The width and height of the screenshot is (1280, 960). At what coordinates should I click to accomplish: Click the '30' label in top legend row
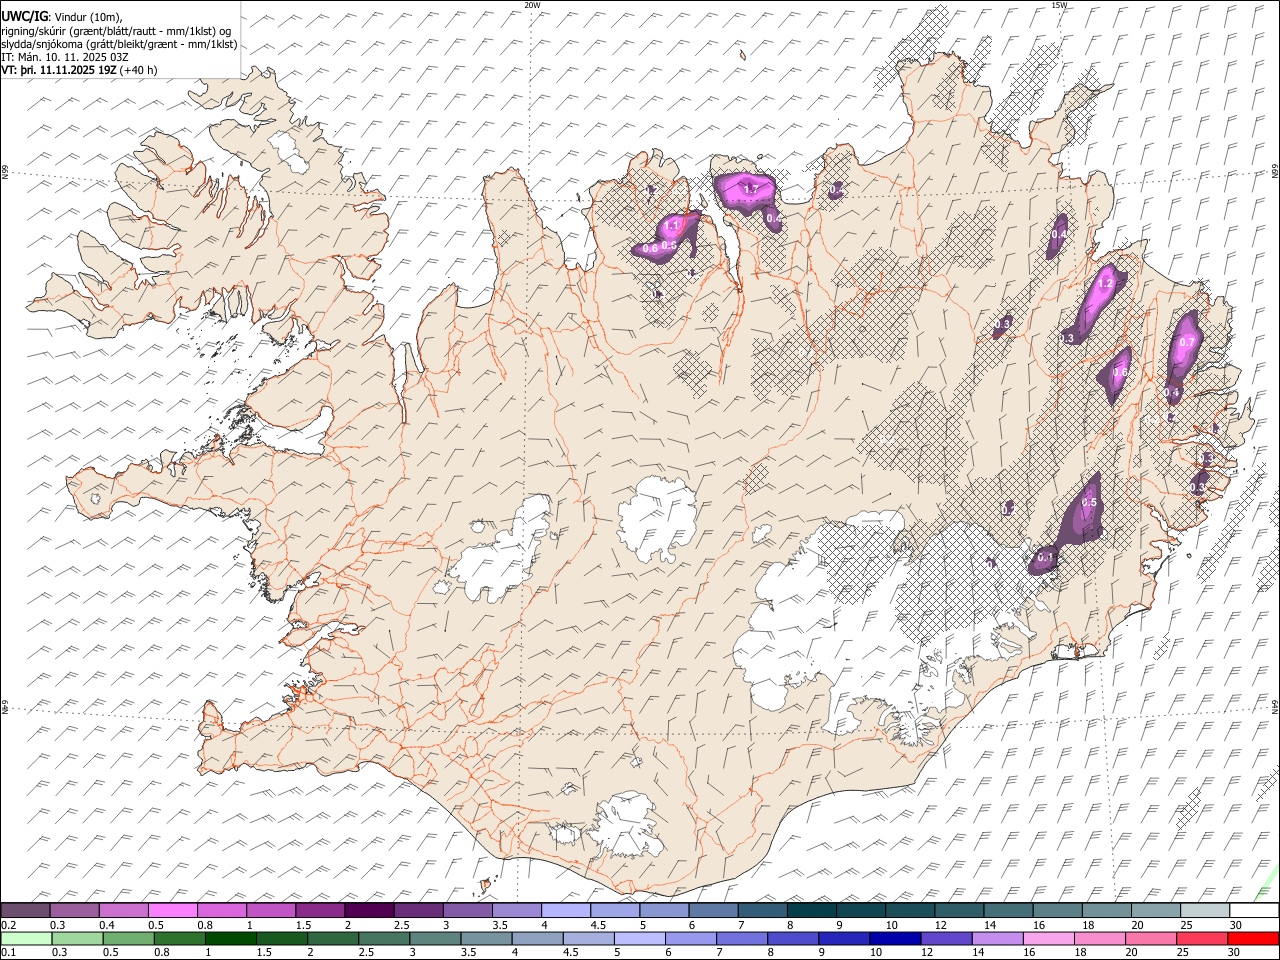(x=1236, y=925)
